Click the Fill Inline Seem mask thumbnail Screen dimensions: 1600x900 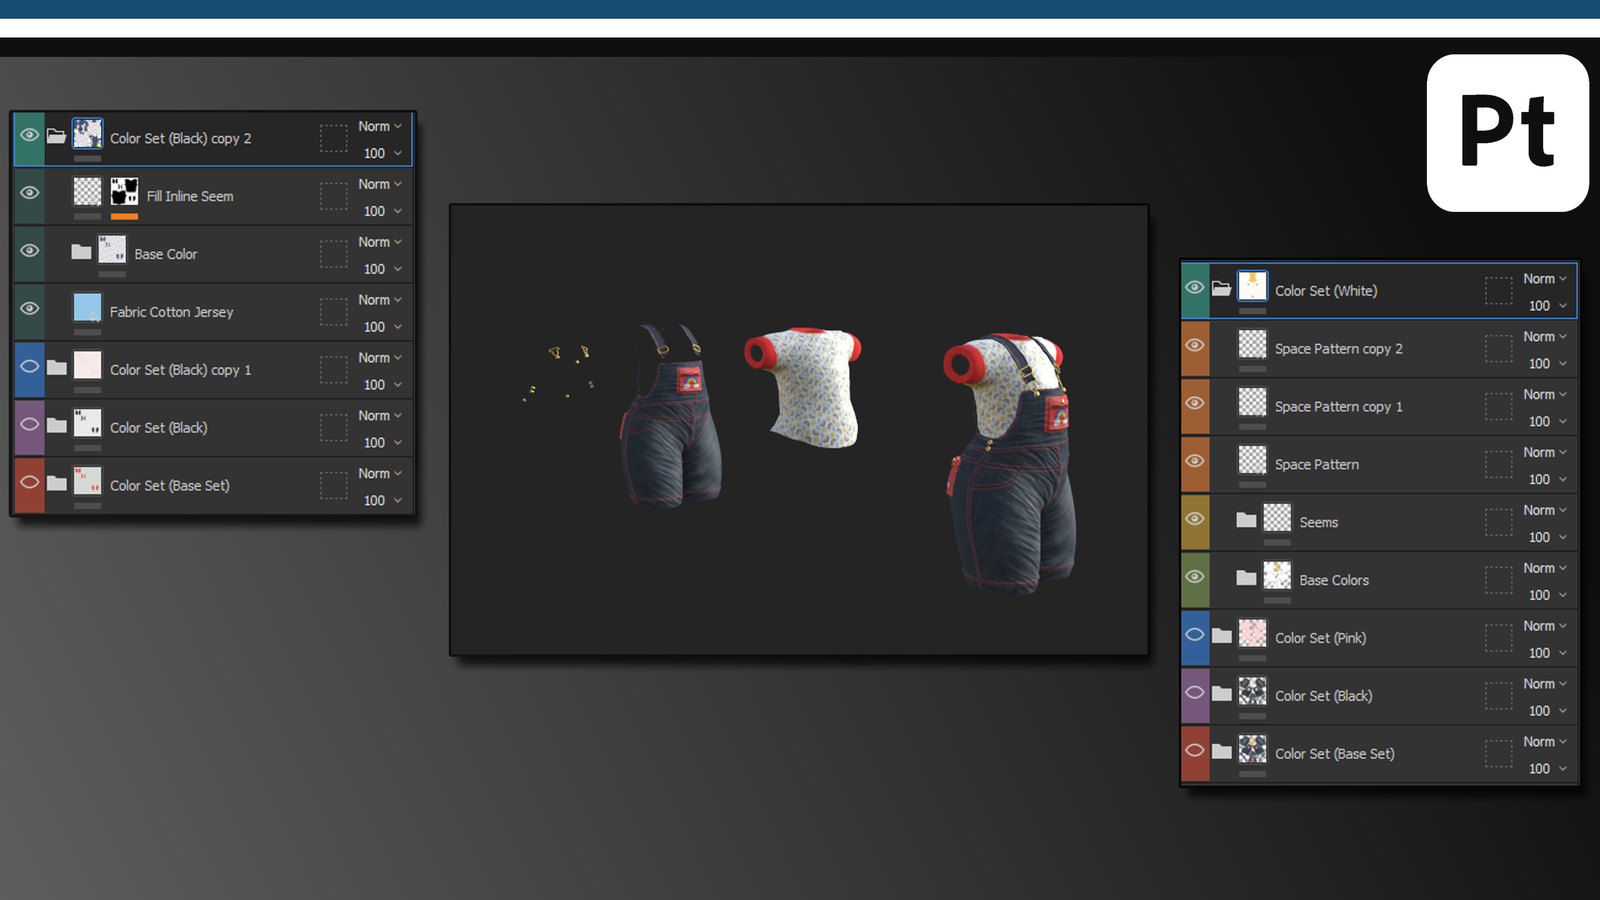pyautogui.click(x=124, y=191)
